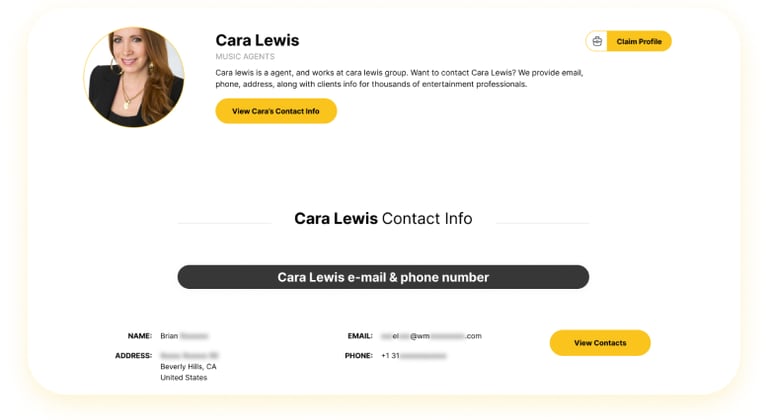
Task: Click the ADDRESS field label
Action: 133,355
